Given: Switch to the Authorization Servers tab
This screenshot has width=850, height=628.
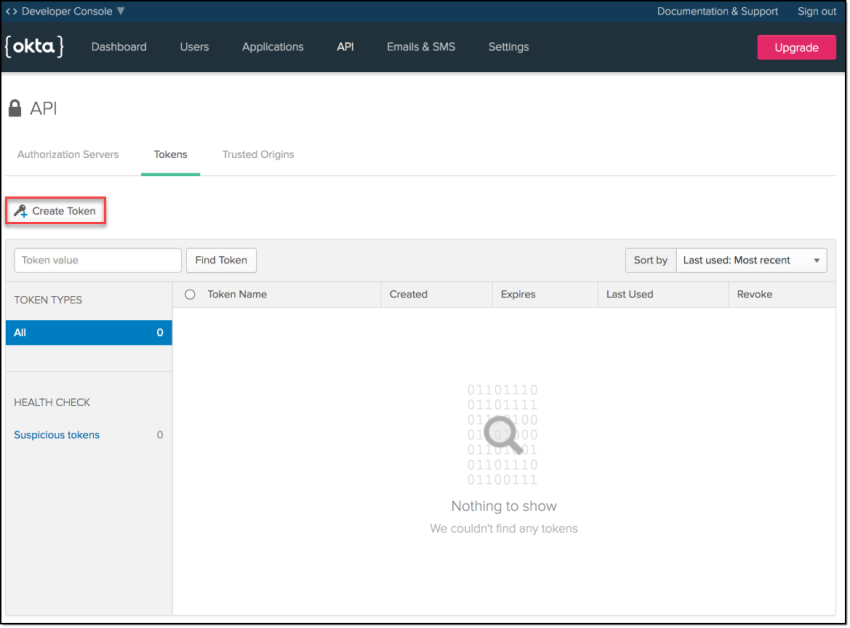Looking at the screenshot, I should coord(68,155).
